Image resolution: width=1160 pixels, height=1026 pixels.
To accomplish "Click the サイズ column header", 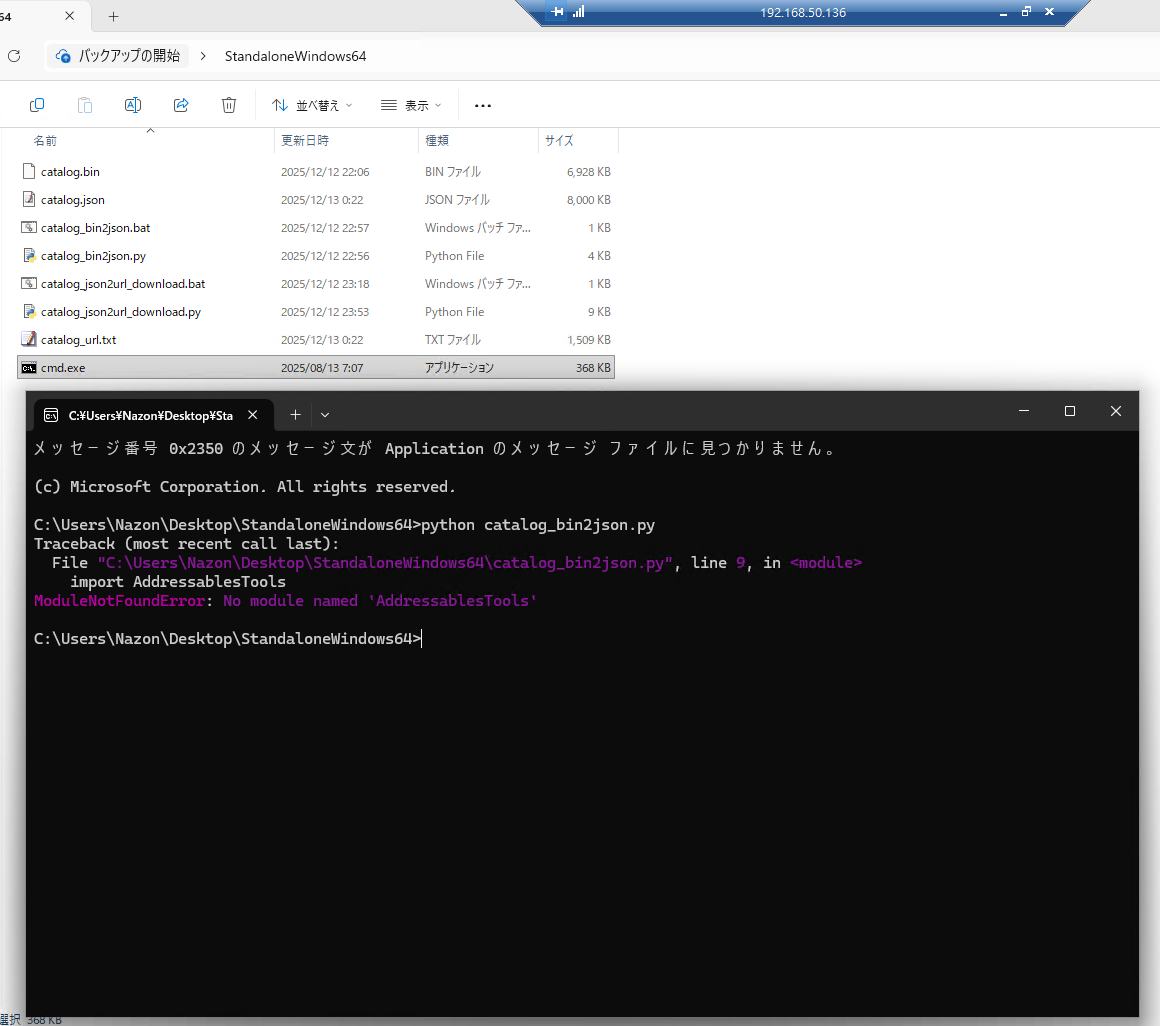I will point(559,141).
